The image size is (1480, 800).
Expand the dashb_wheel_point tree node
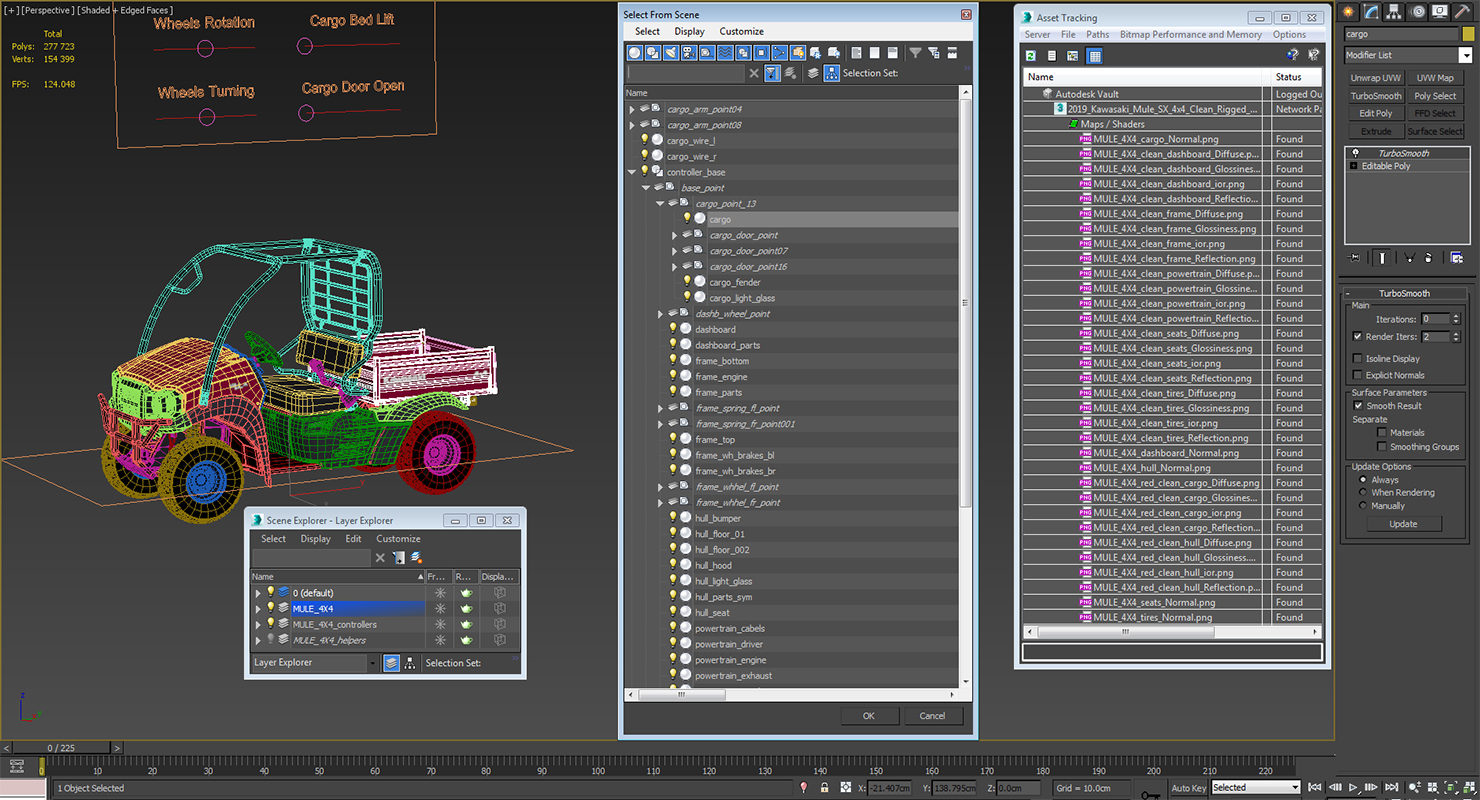[x=660, y=314]
